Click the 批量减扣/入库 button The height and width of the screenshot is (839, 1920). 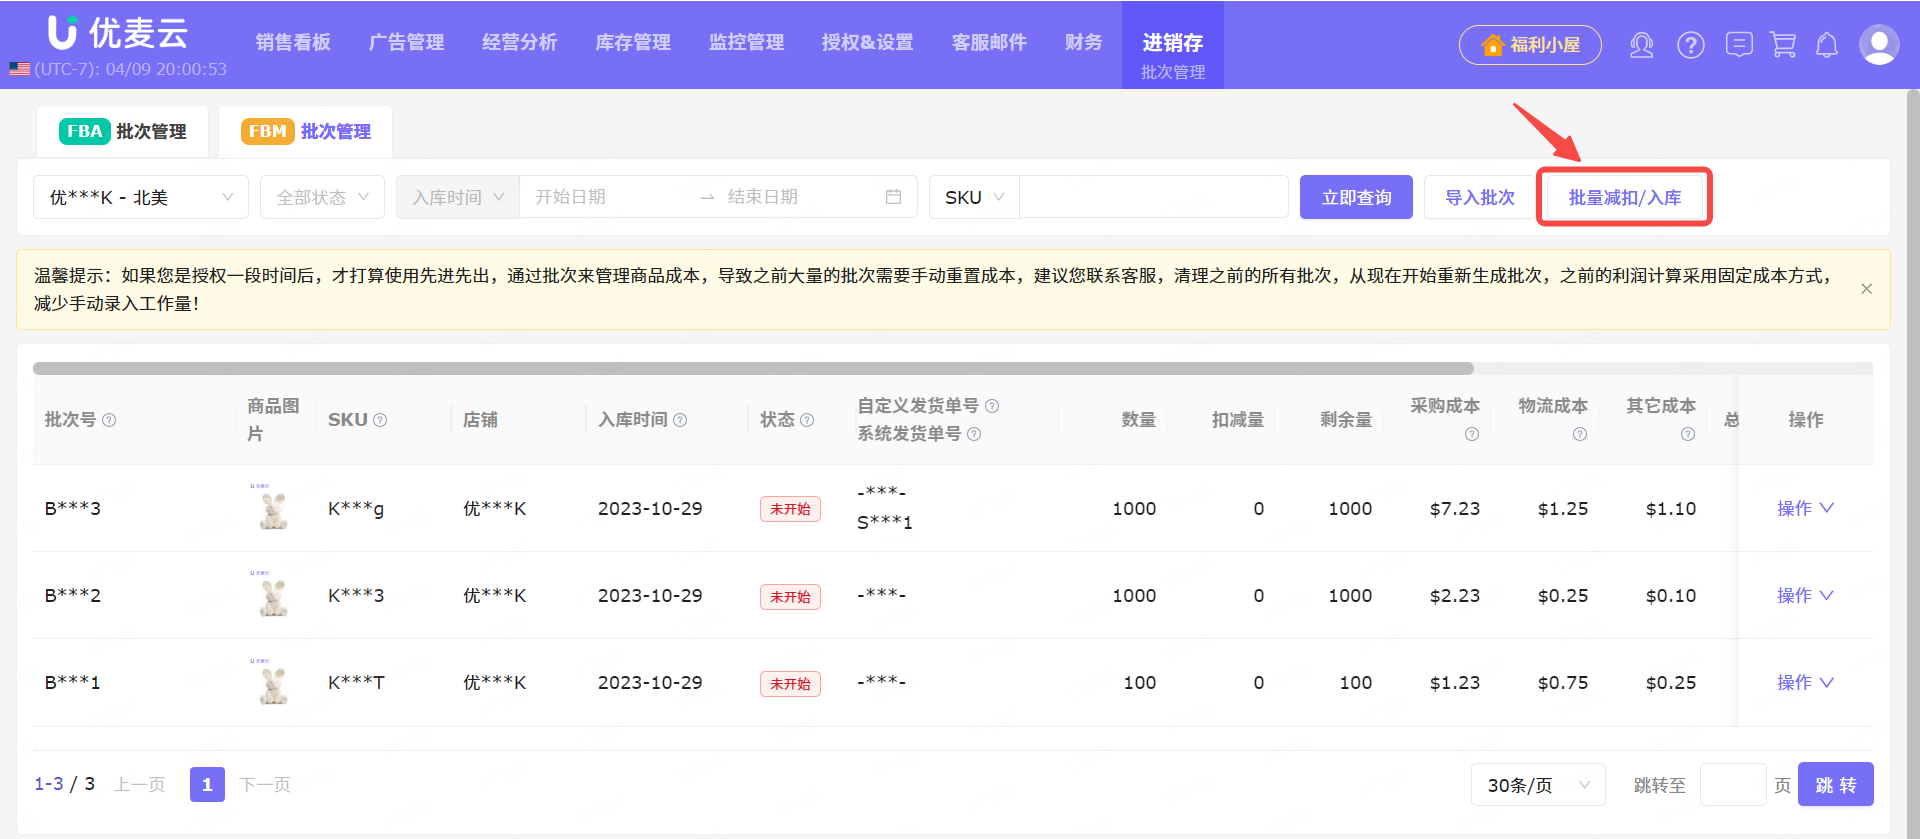pyautogui.click(x=1624, y=197)
